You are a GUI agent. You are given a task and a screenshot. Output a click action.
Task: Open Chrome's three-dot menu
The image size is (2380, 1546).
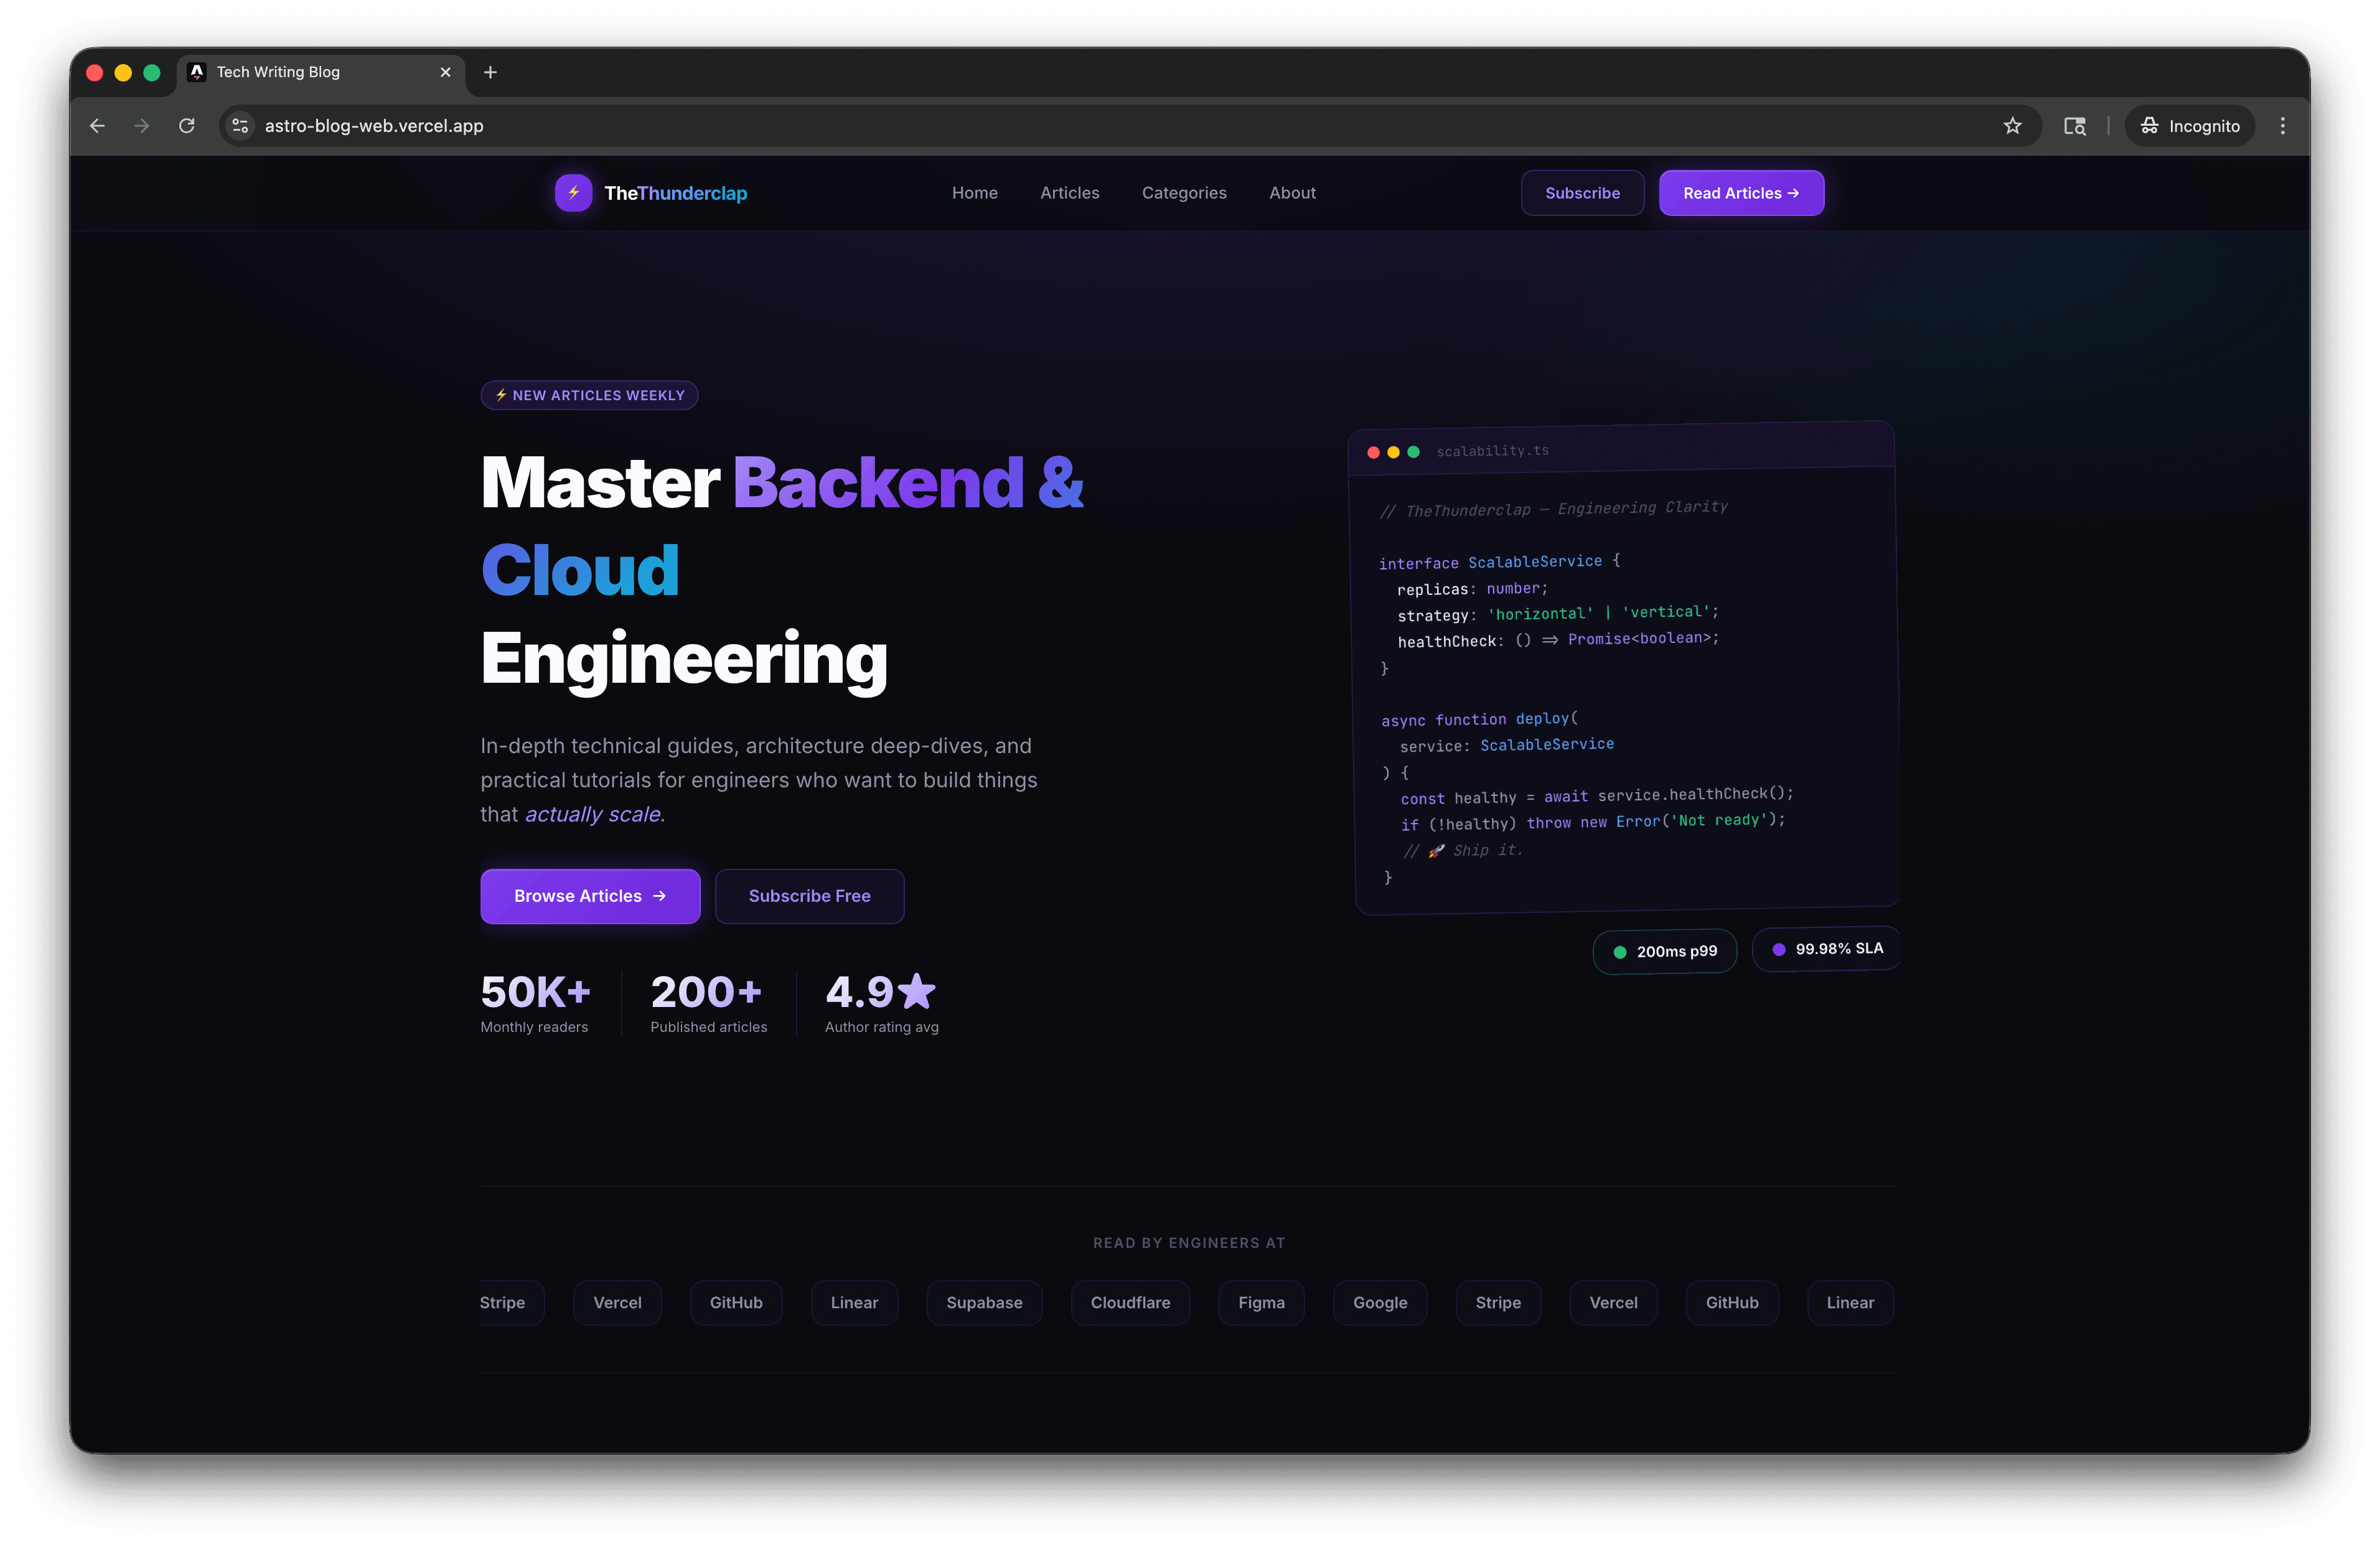2283,125
